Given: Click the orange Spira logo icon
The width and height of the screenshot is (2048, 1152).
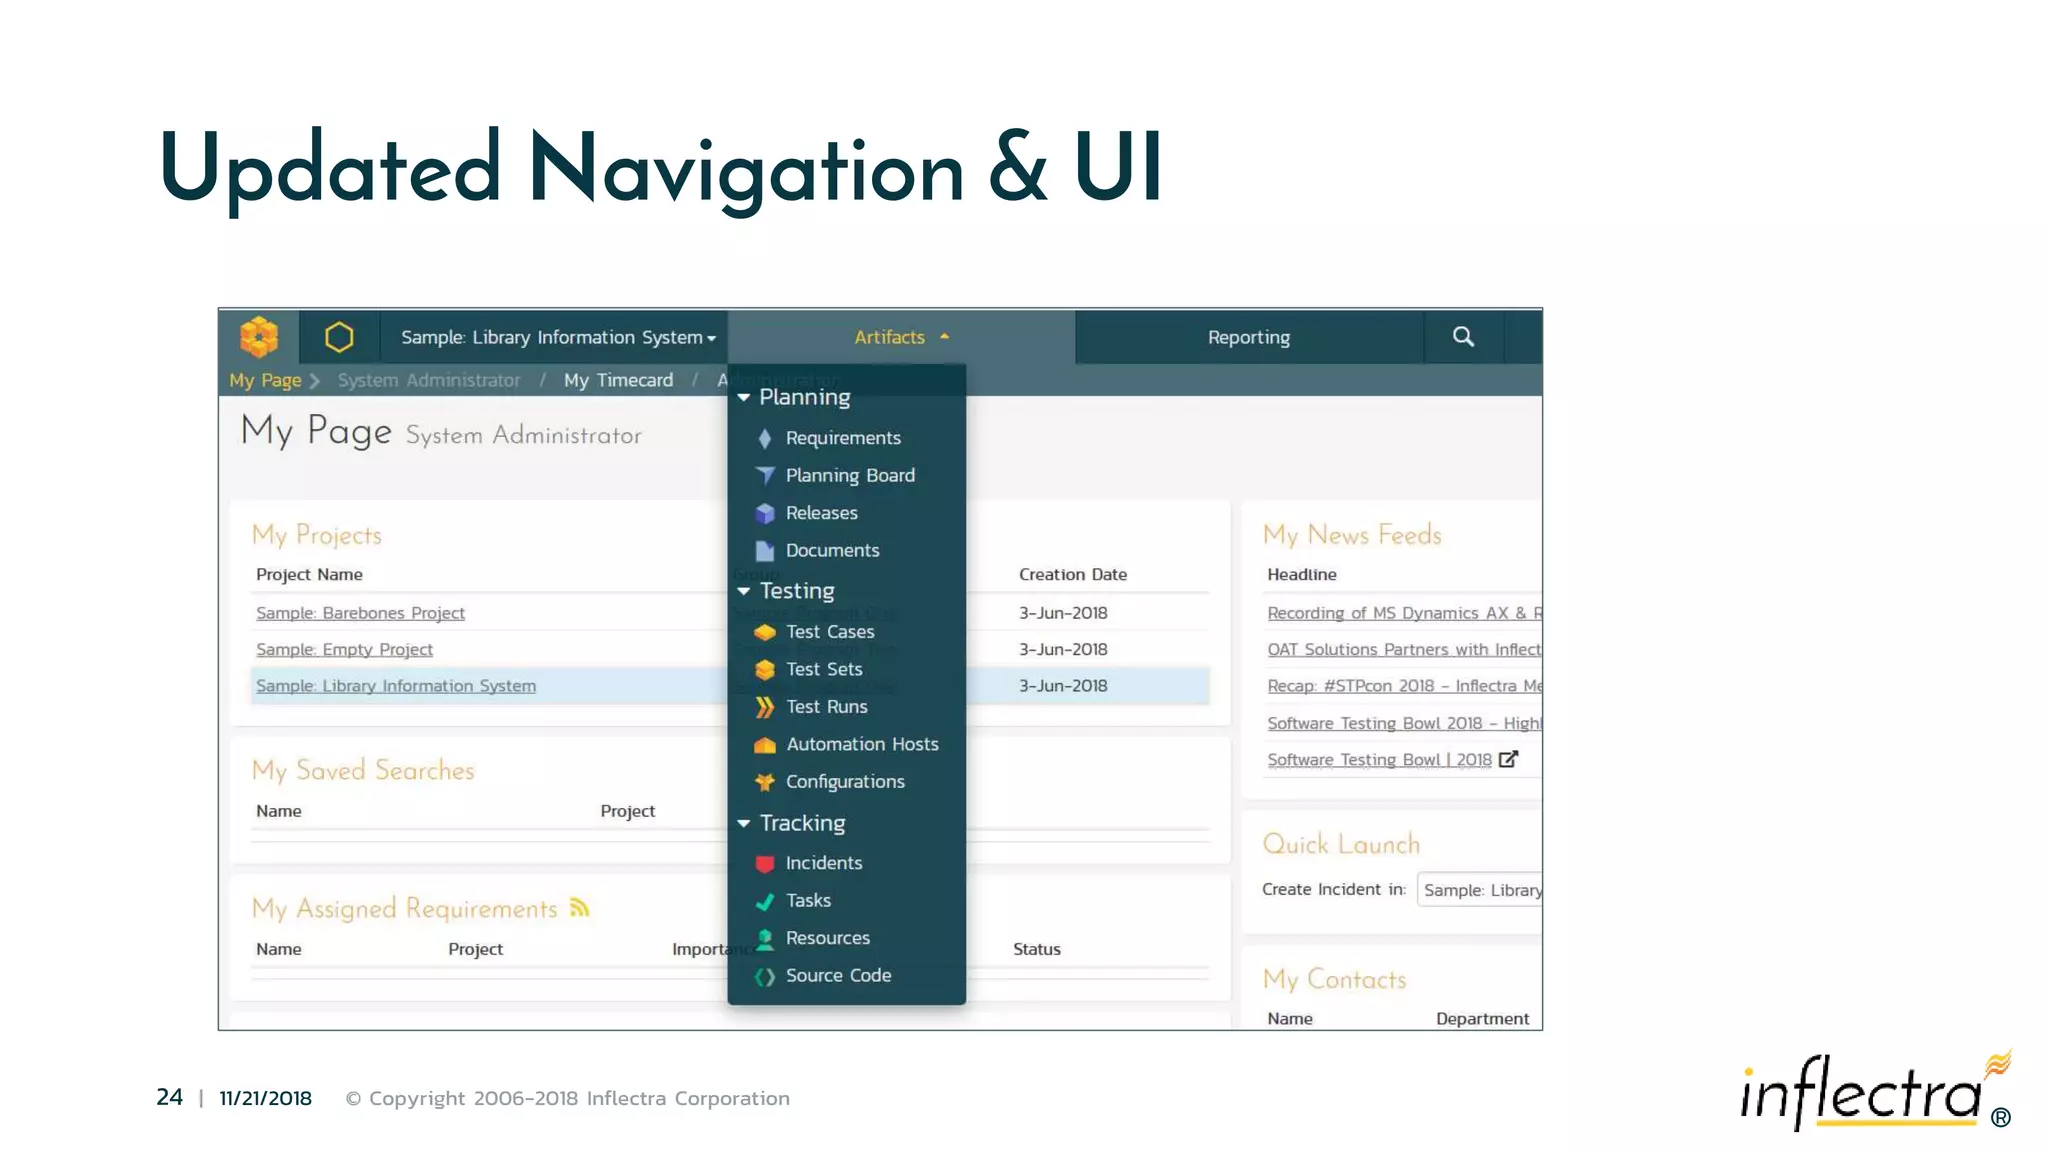Looking at the screenshot, I should click(x=259, y=337).
